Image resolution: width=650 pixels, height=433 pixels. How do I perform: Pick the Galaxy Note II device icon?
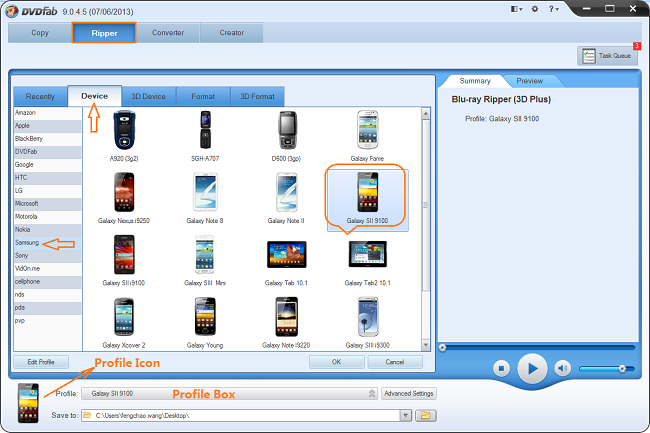point(287,192)
